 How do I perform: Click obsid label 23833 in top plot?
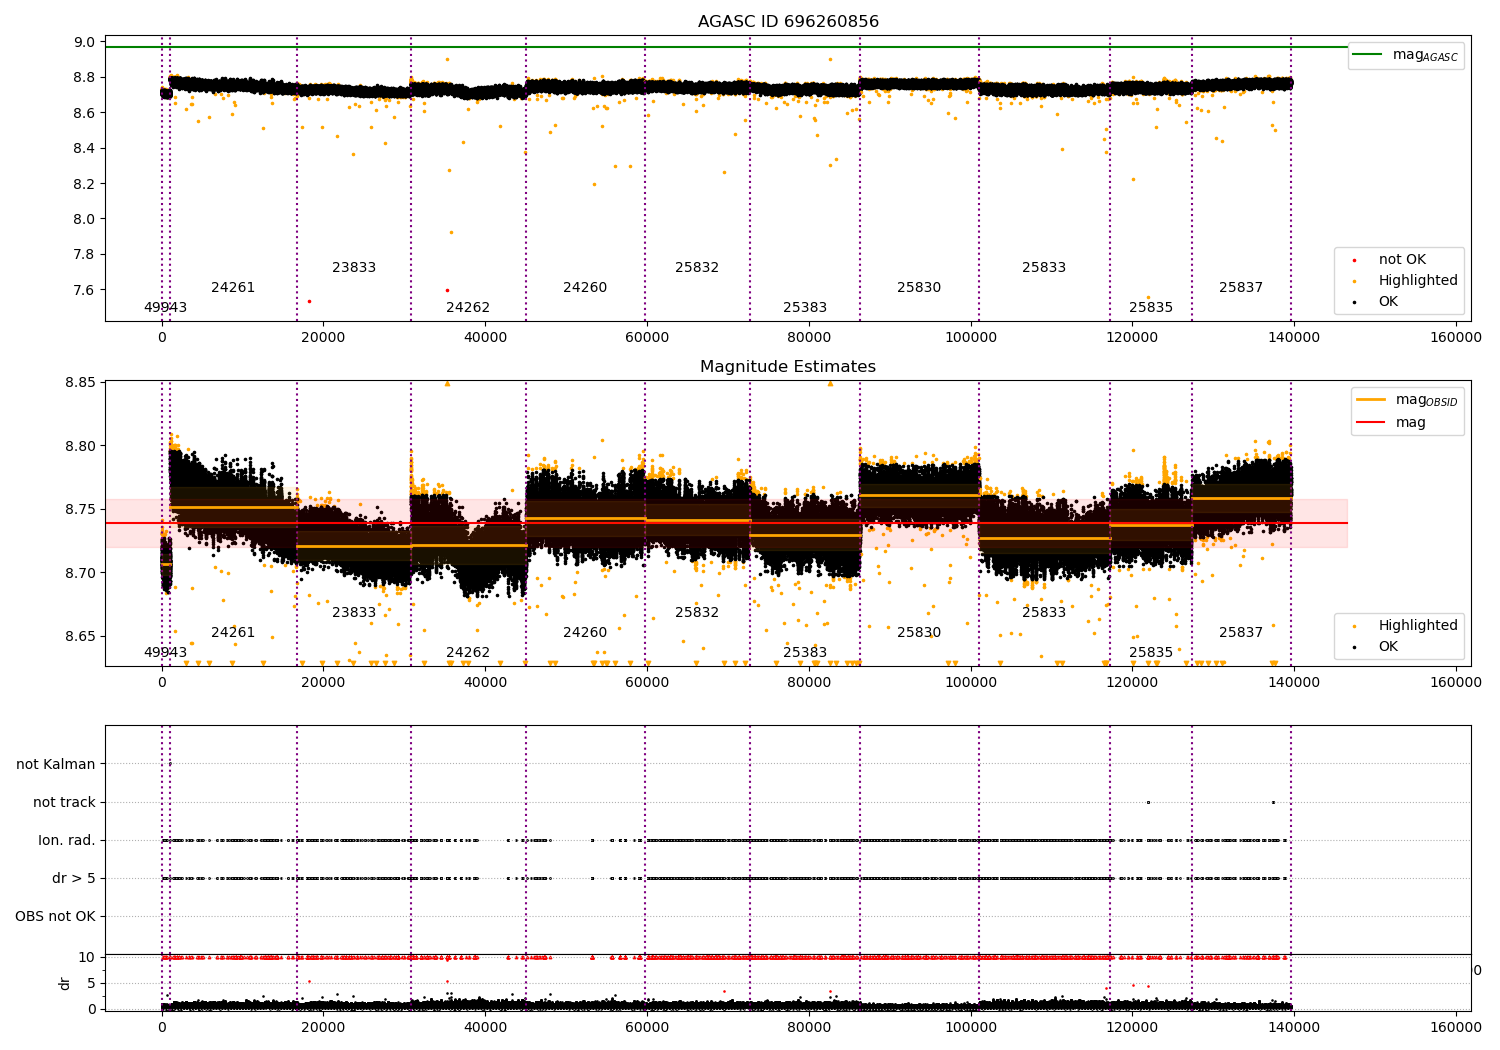(x=354, y=267)
